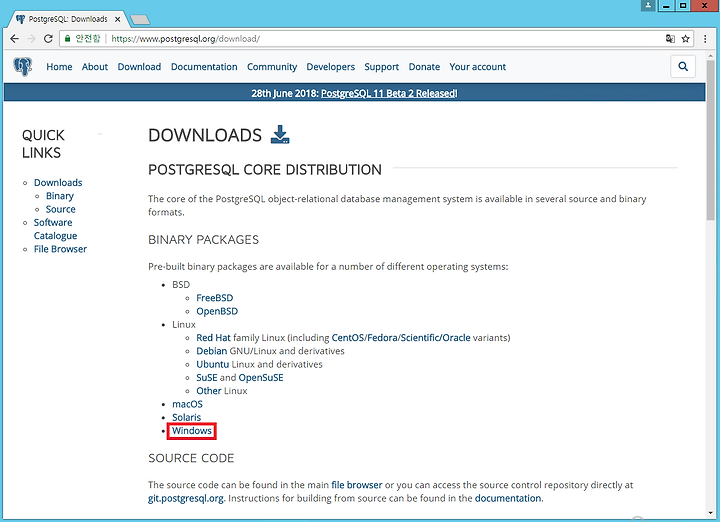Open the Other Linux link
The height and width of the screenshot is (522, 720).
pos(209,391)
